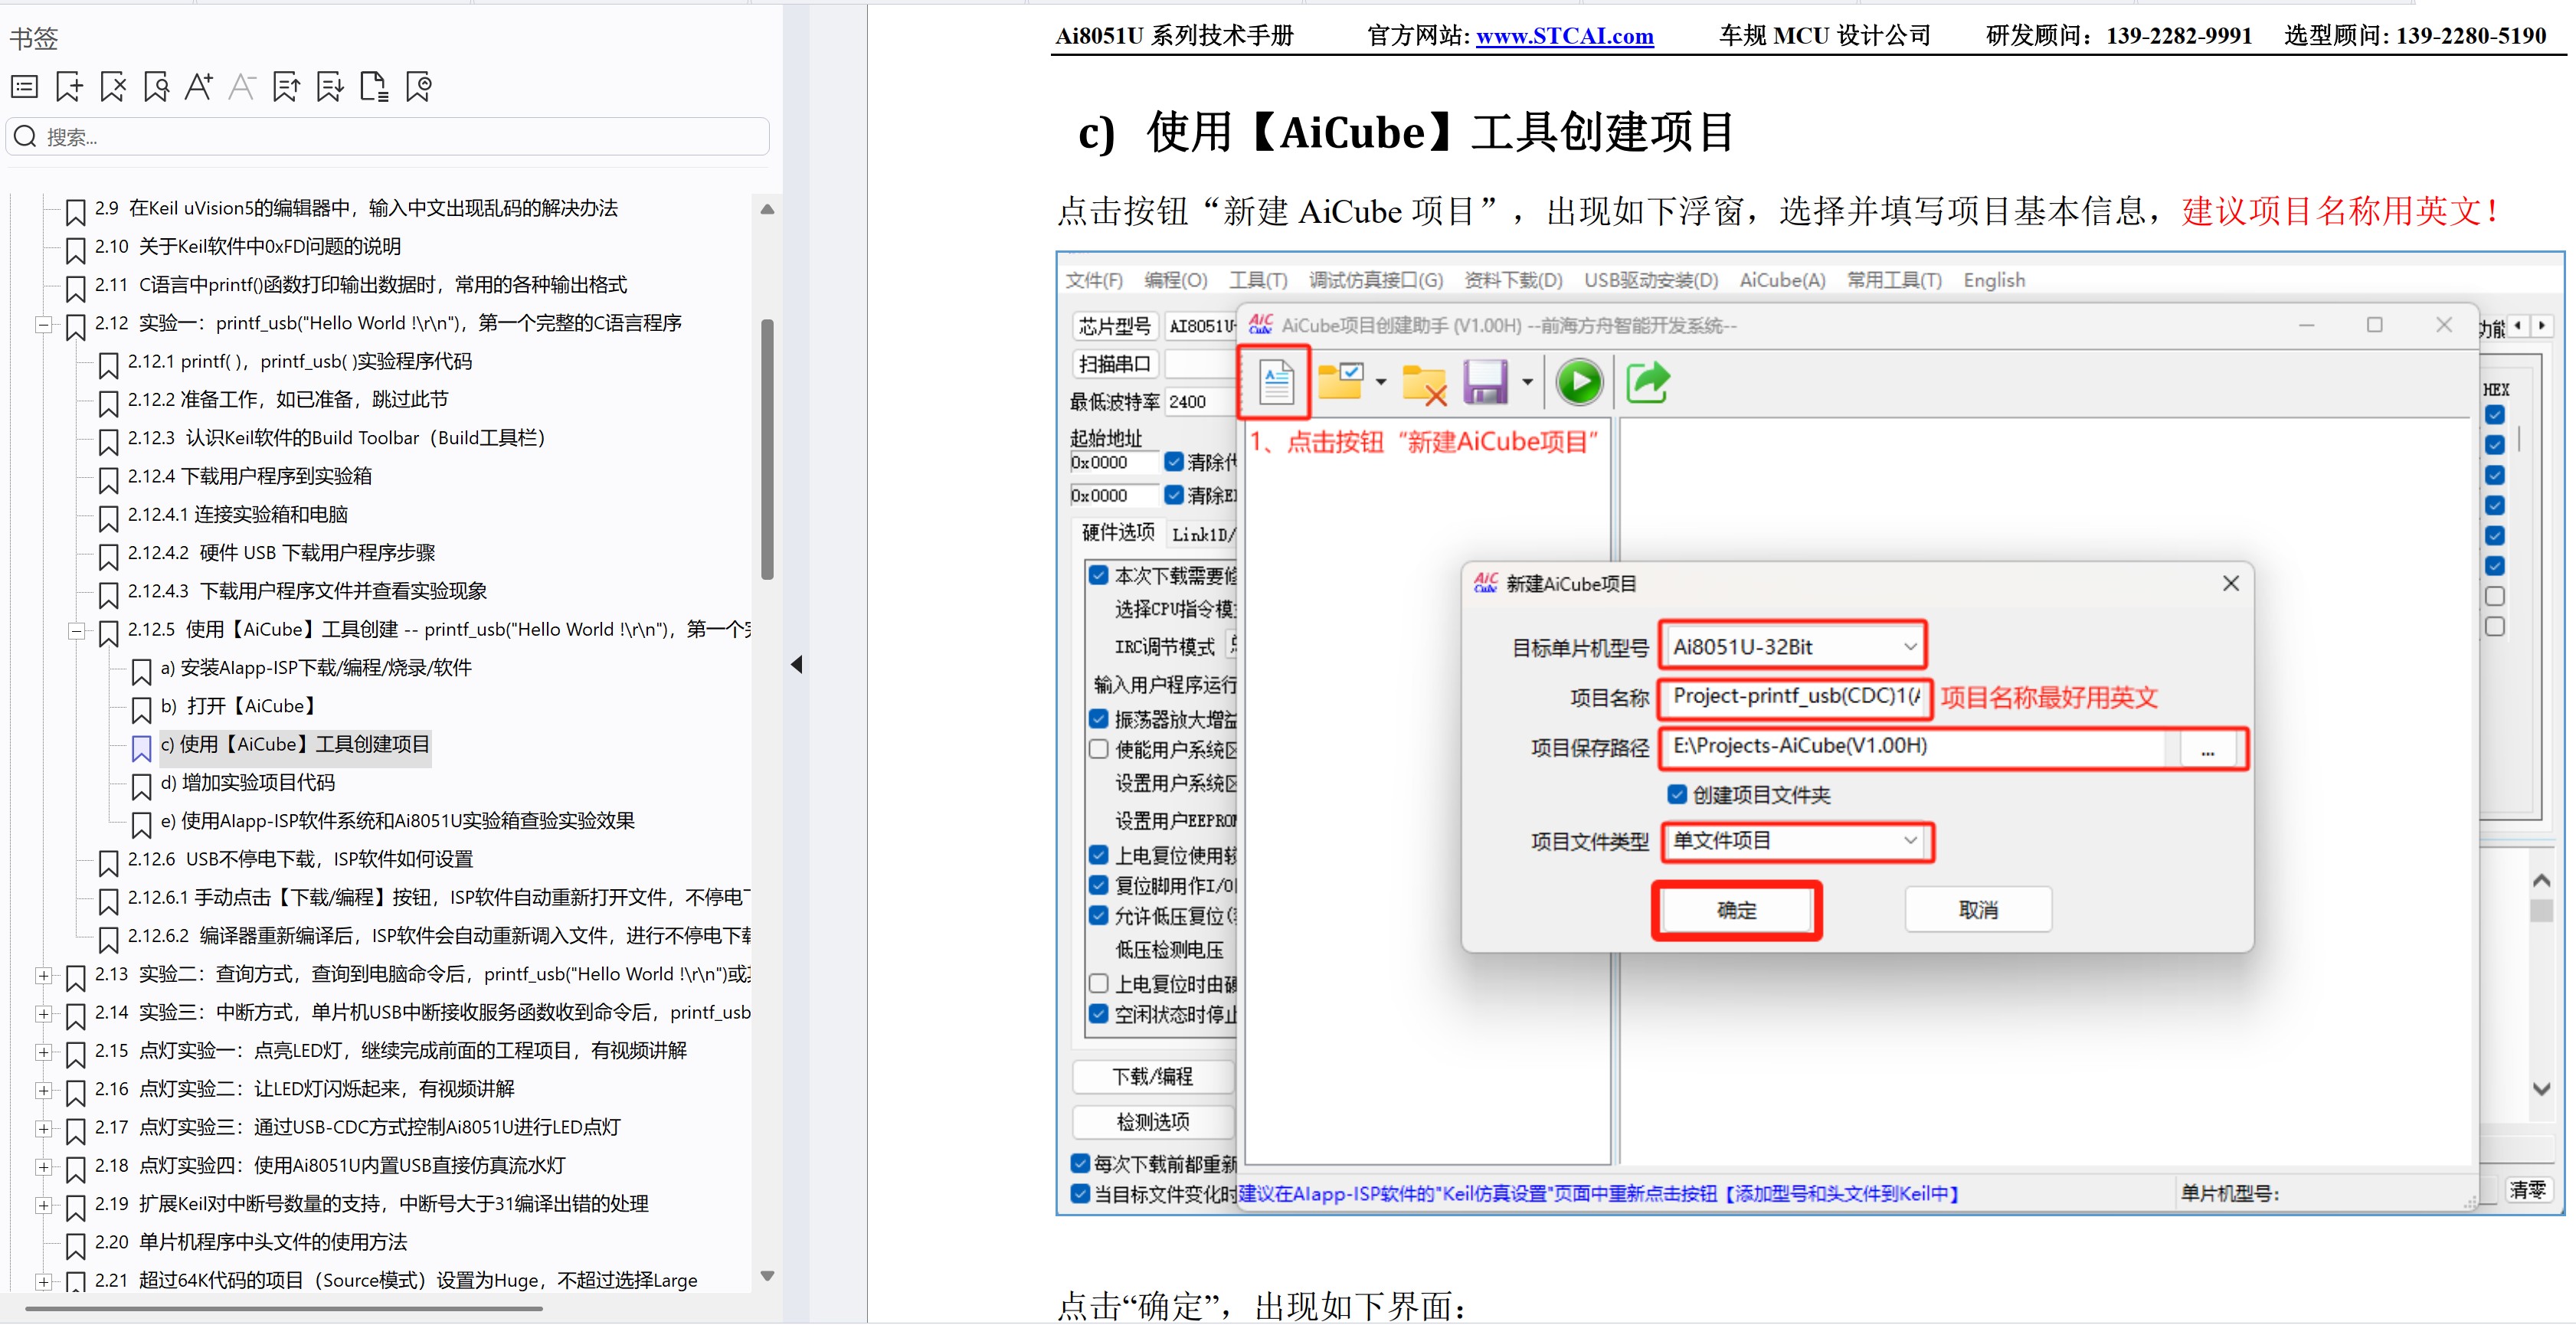Toggle the 振荡器放大增益 checkbox
The image size is (2576, 1325).
point(1098,719)
